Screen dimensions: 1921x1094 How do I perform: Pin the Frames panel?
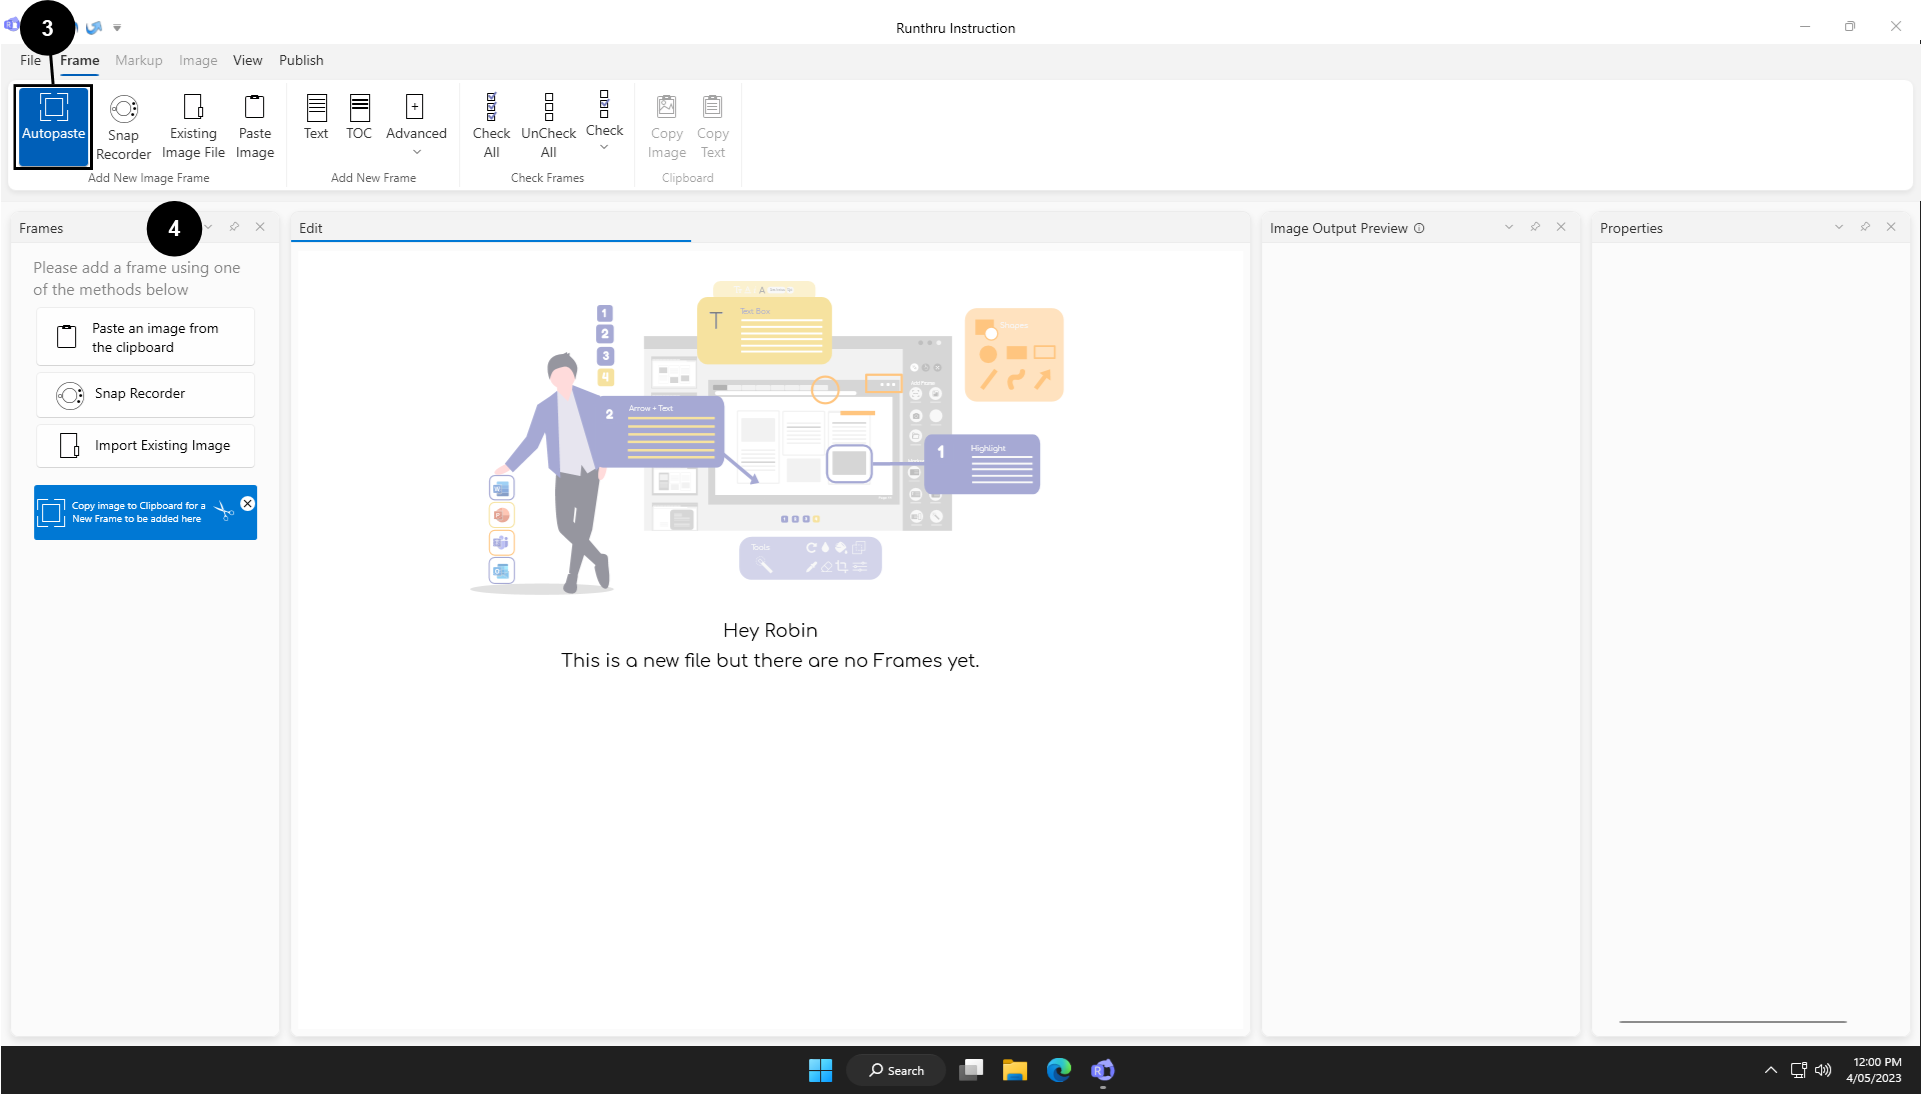coord(234,227)
